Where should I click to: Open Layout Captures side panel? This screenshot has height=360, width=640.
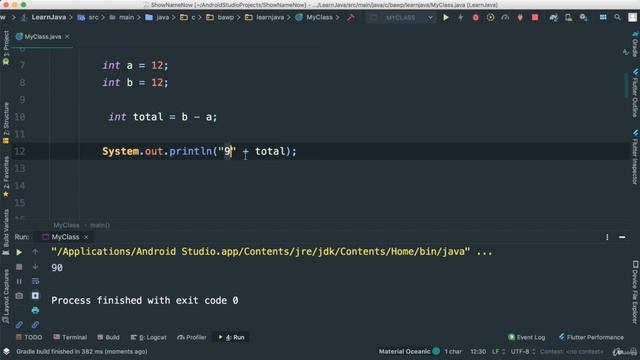pyautogui.click(x=6, y=296)
